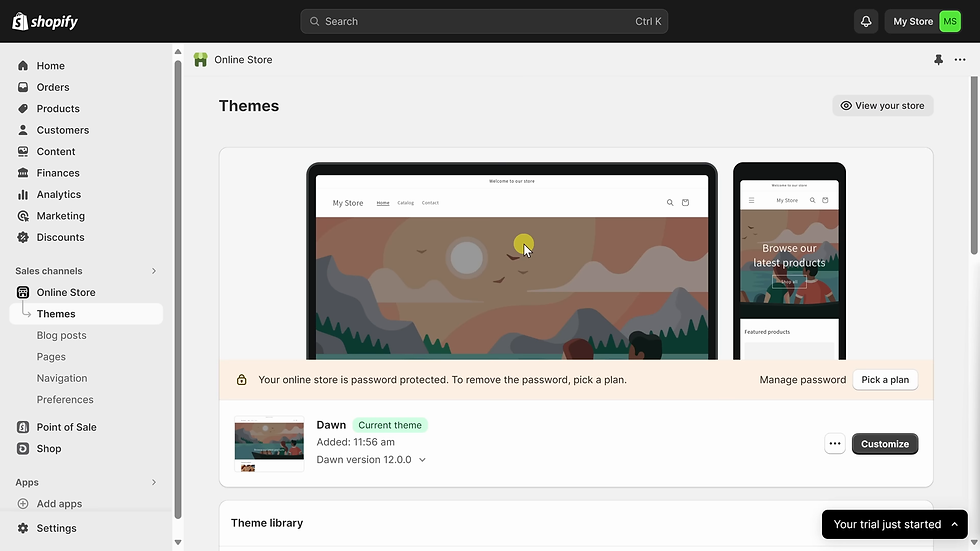
Task: Click the main page vertical scrollbar
Action: pos(974,166)
